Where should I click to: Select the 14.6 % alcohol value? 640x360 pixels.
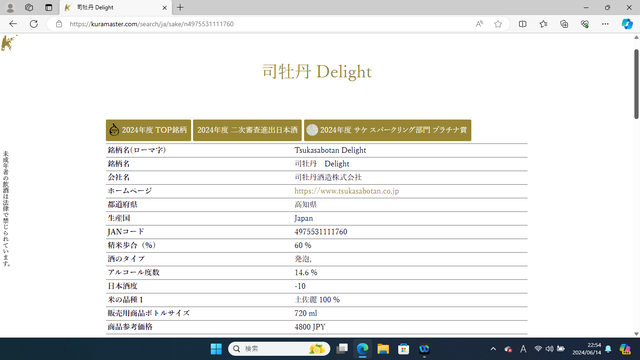coord(306,273)
